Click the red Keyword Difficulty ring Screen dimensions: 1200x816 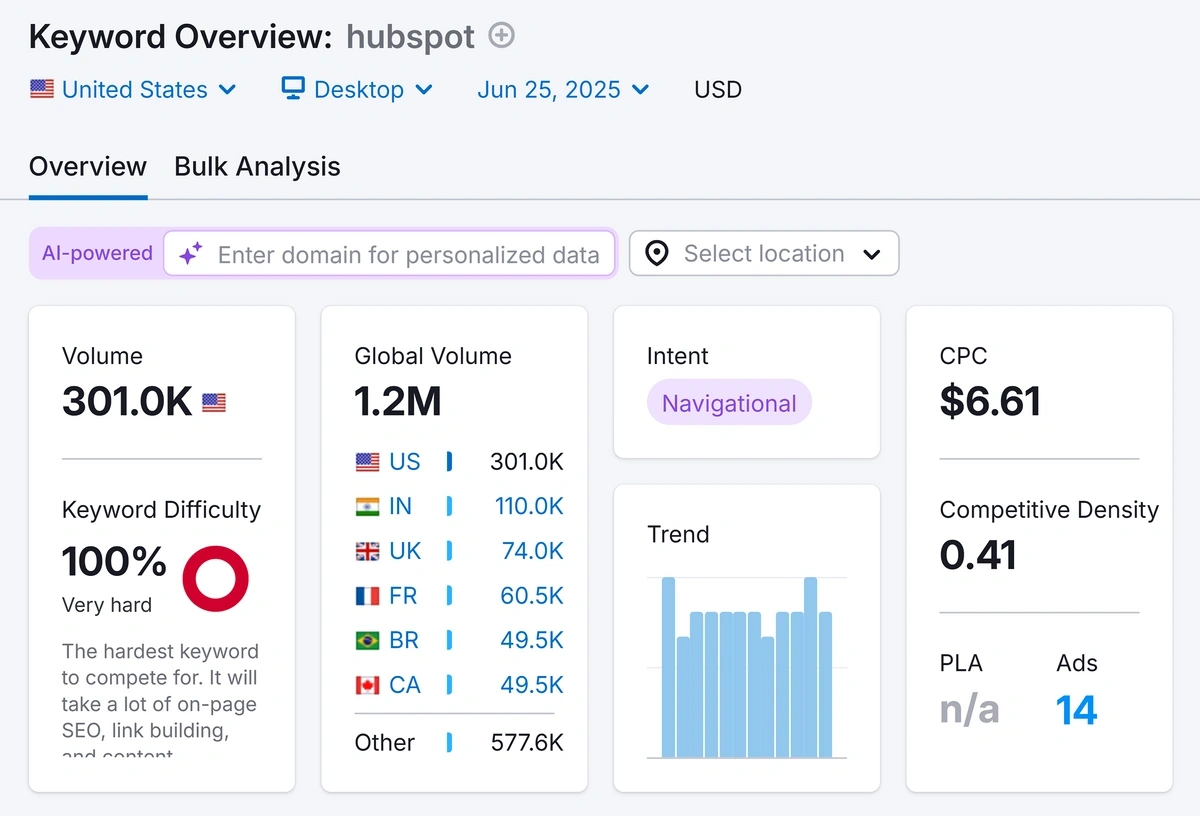click(215, 578)
